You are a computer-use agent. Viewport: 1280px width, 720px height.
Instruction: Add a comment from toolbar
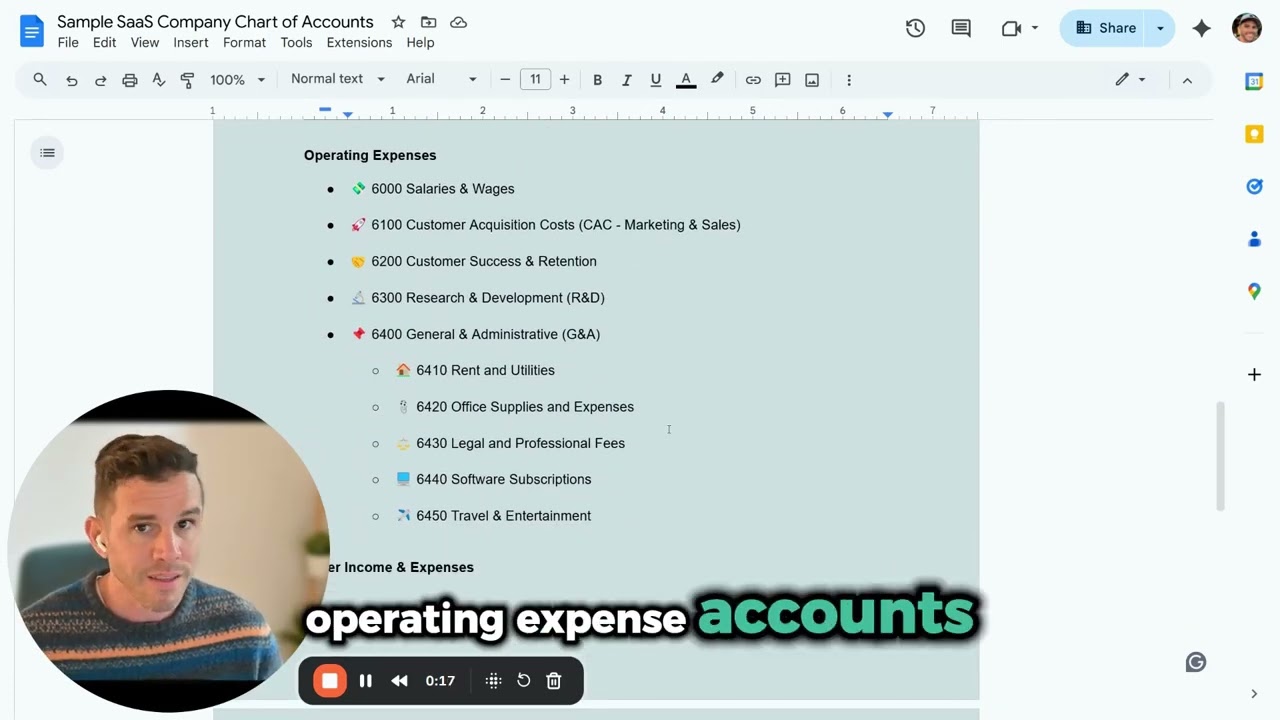coord(783,80)
